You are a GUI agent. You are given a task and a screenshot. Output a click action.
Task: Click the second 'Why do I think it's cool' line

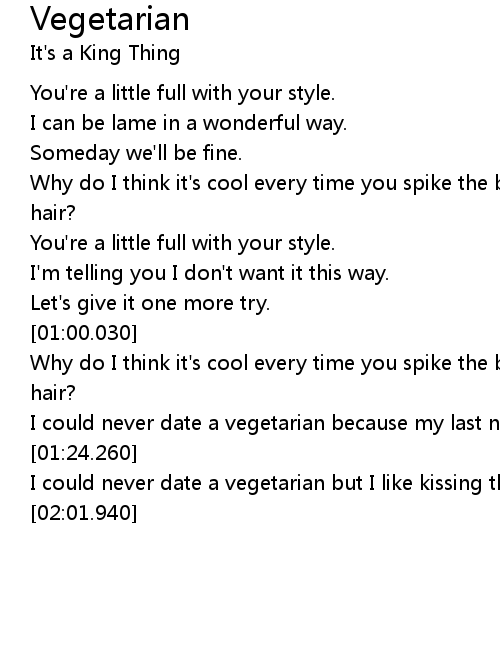coord(265,363)
